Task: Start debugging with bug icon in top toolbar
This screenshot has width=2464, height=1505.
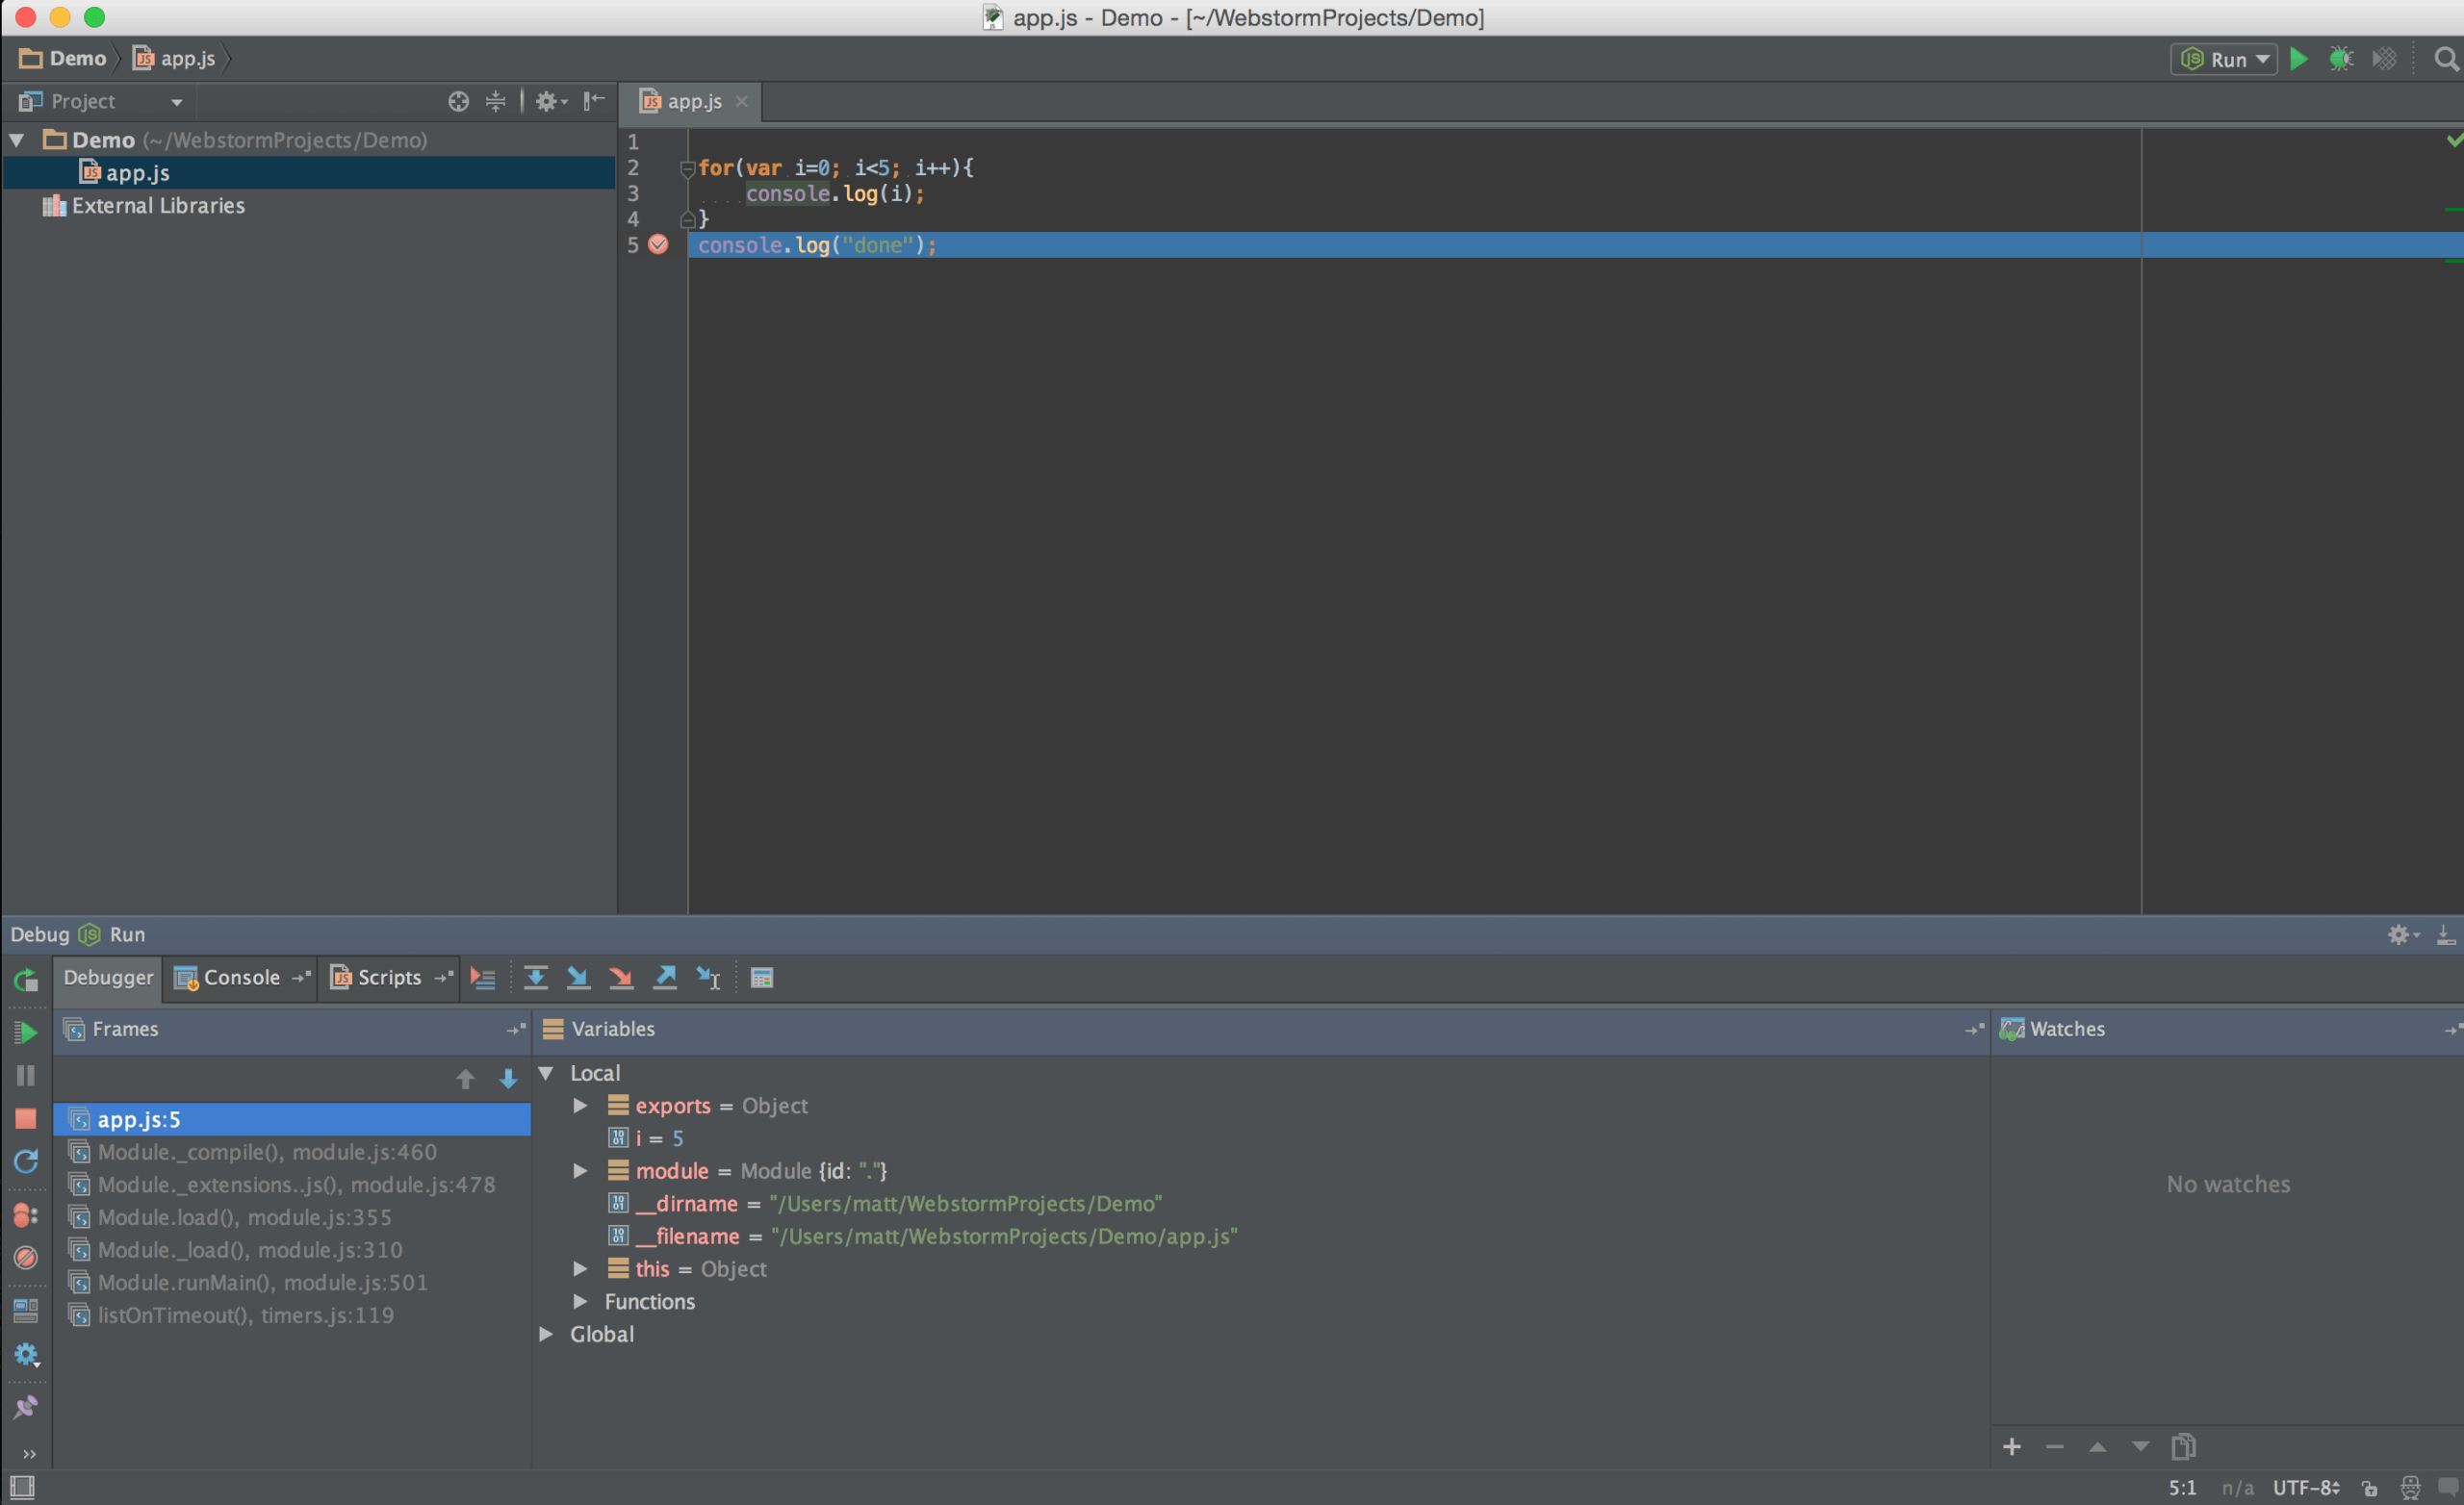Action: coord(2341,59)
